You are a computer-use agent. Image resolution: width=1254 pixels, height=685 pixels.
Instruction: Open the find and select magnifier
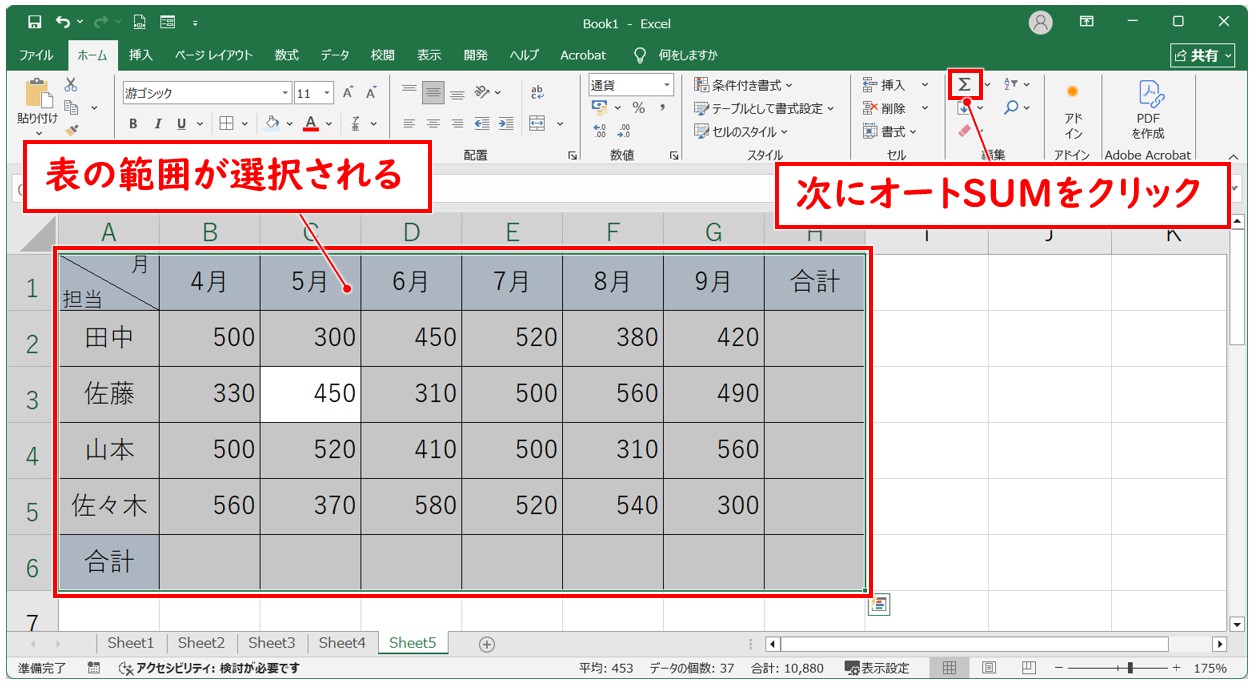click(1012, 107)
